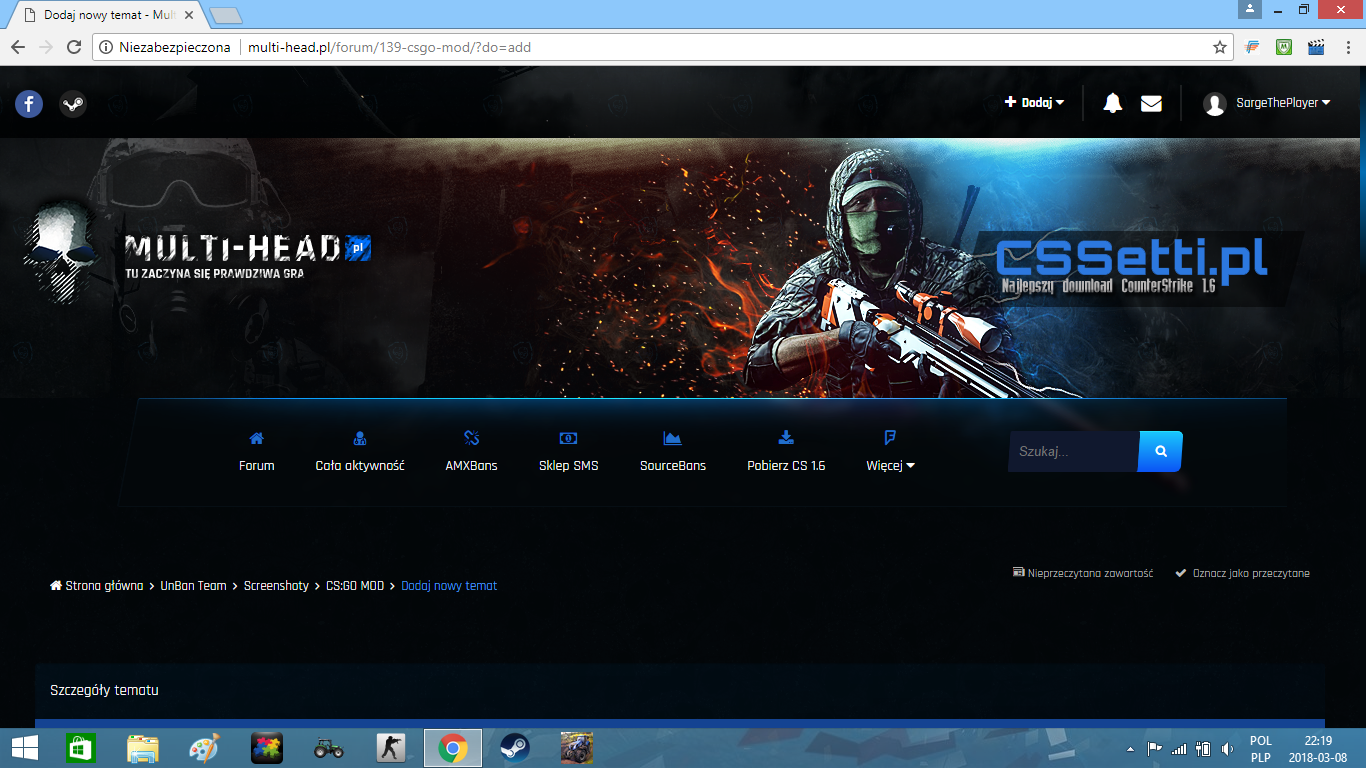The width and height of the screenshot is (1366, 768).
Task: Reload the page in Chrome
Action: click(x=73, y=47)
